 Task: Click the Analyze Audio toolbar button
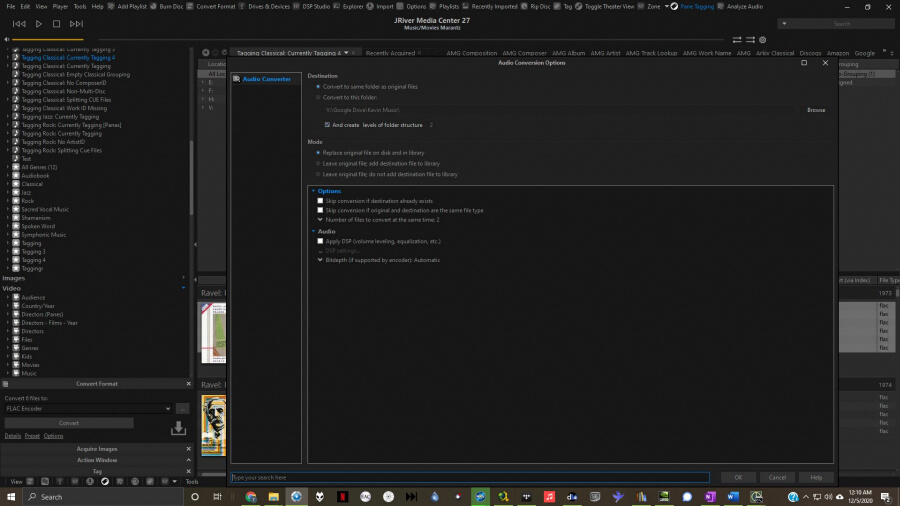point(740,6)
